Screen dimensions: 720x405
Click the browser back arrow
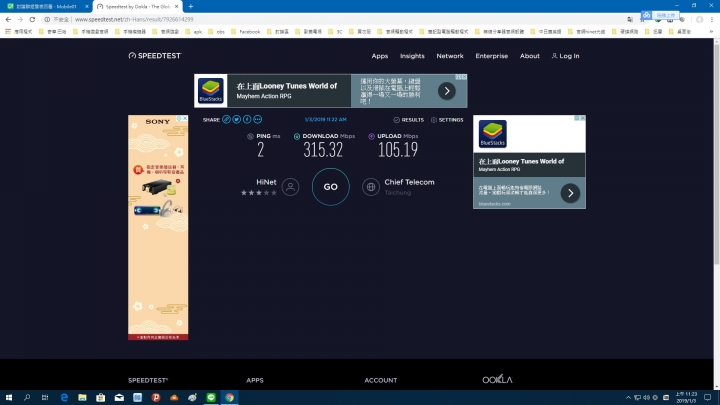pos(8,19)
